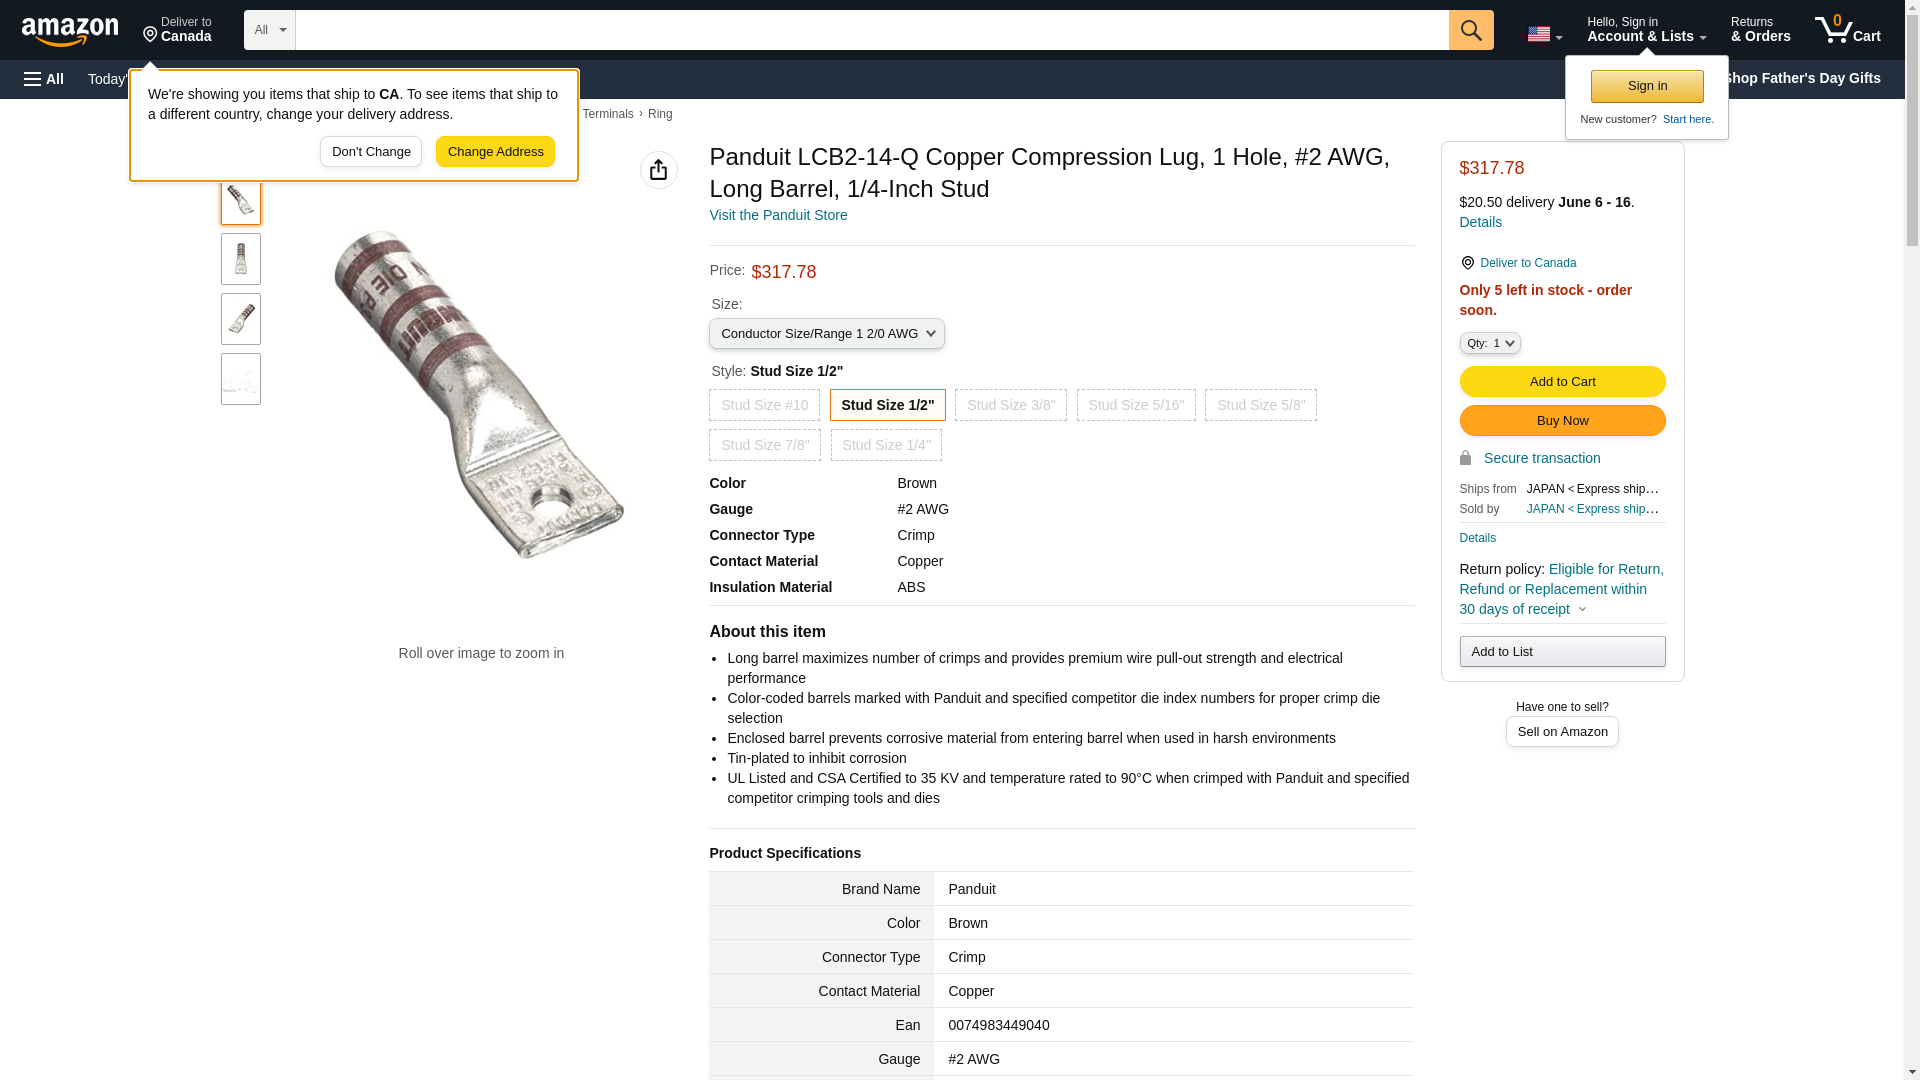Viewport: 1920px width, 1080px height.
Task: Click the Secure transaction lock link
Action: click(1541, 458)
